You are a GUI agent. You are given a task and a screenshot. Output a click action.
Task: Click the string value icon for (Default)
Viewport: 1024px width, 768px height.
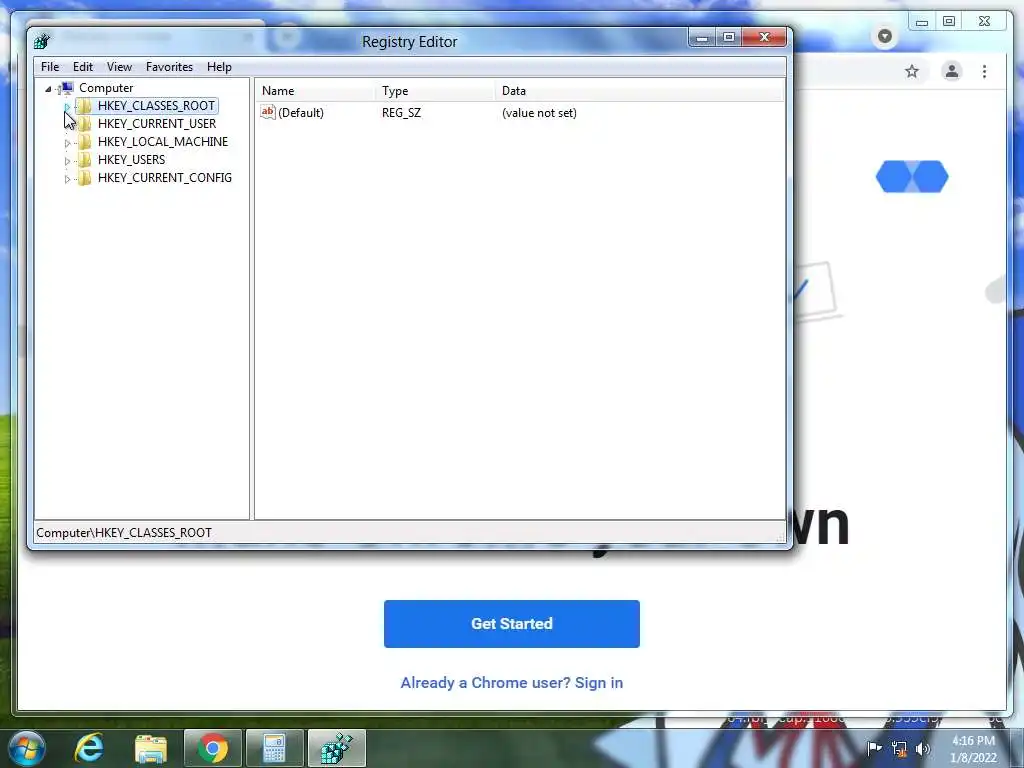coord(268,112)
